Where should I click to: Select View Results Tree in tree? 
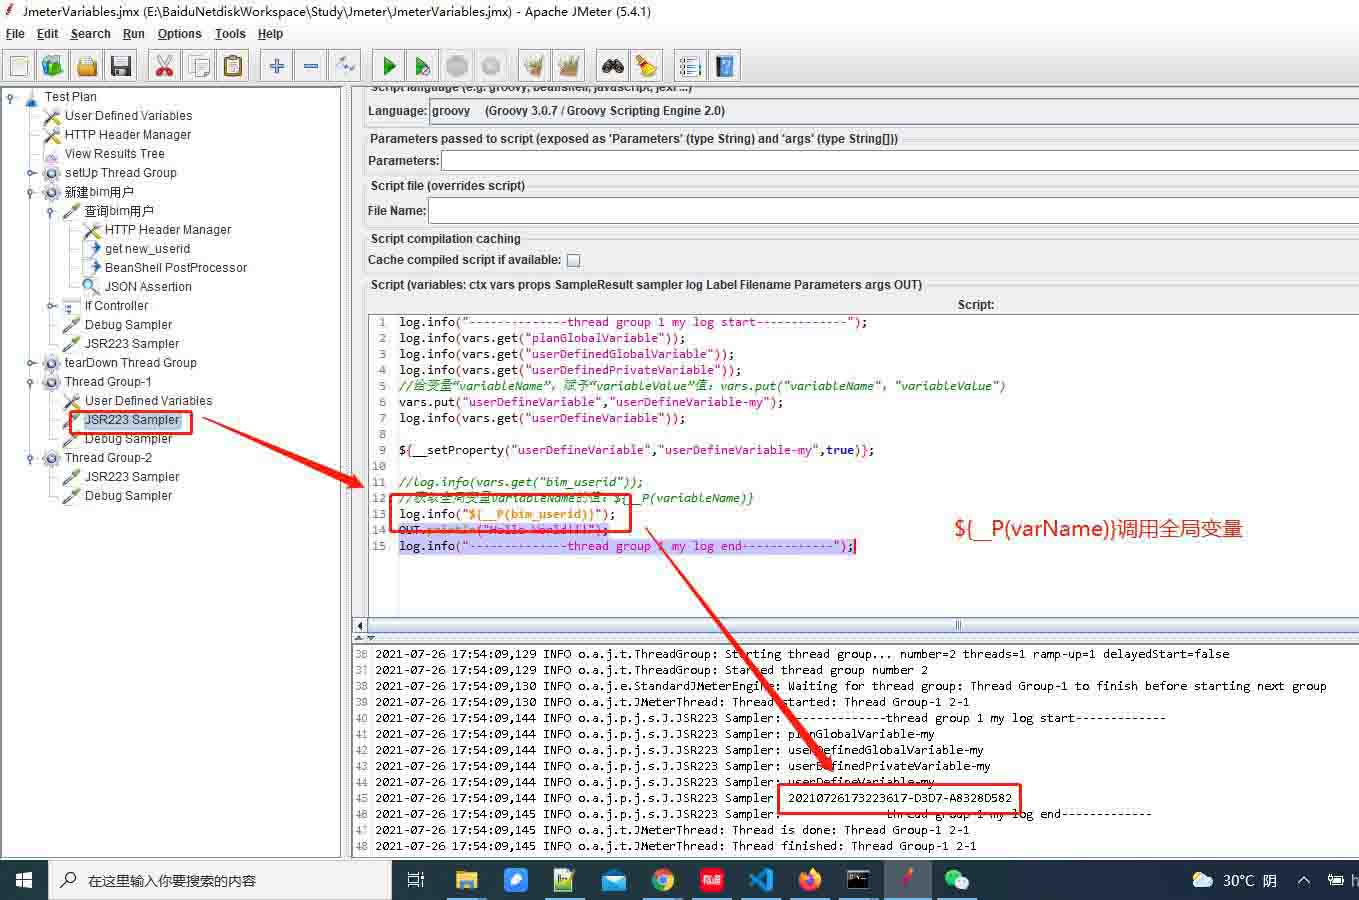click(114, 154)
